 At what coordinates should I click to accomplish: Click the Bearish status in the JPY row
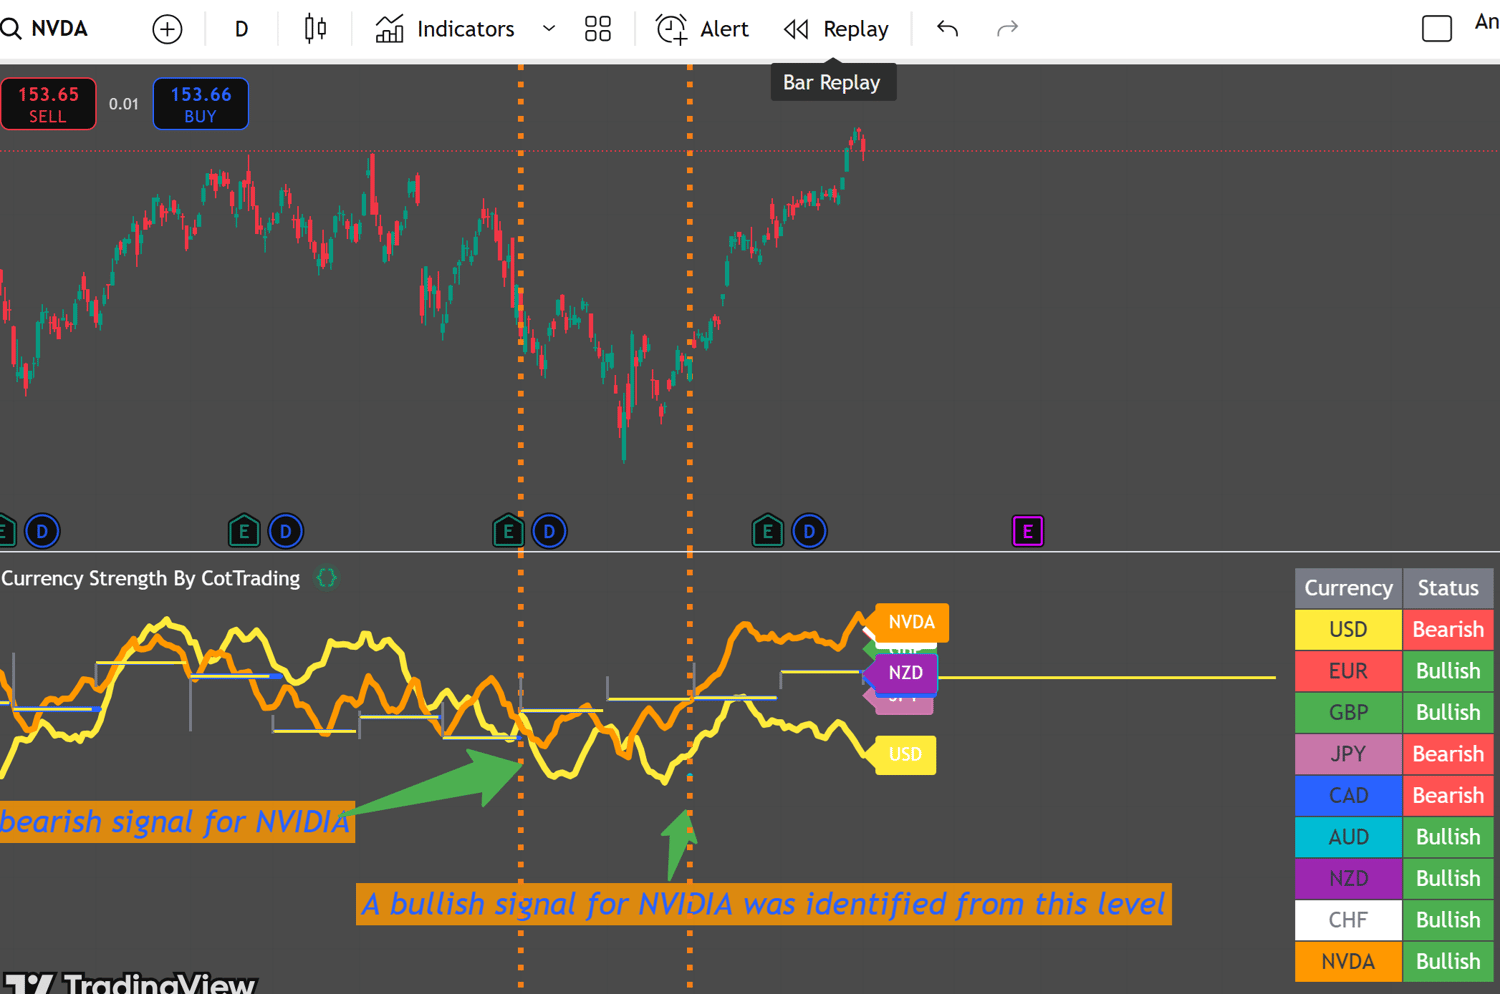pyautogui.click(x=1448, y=754)
